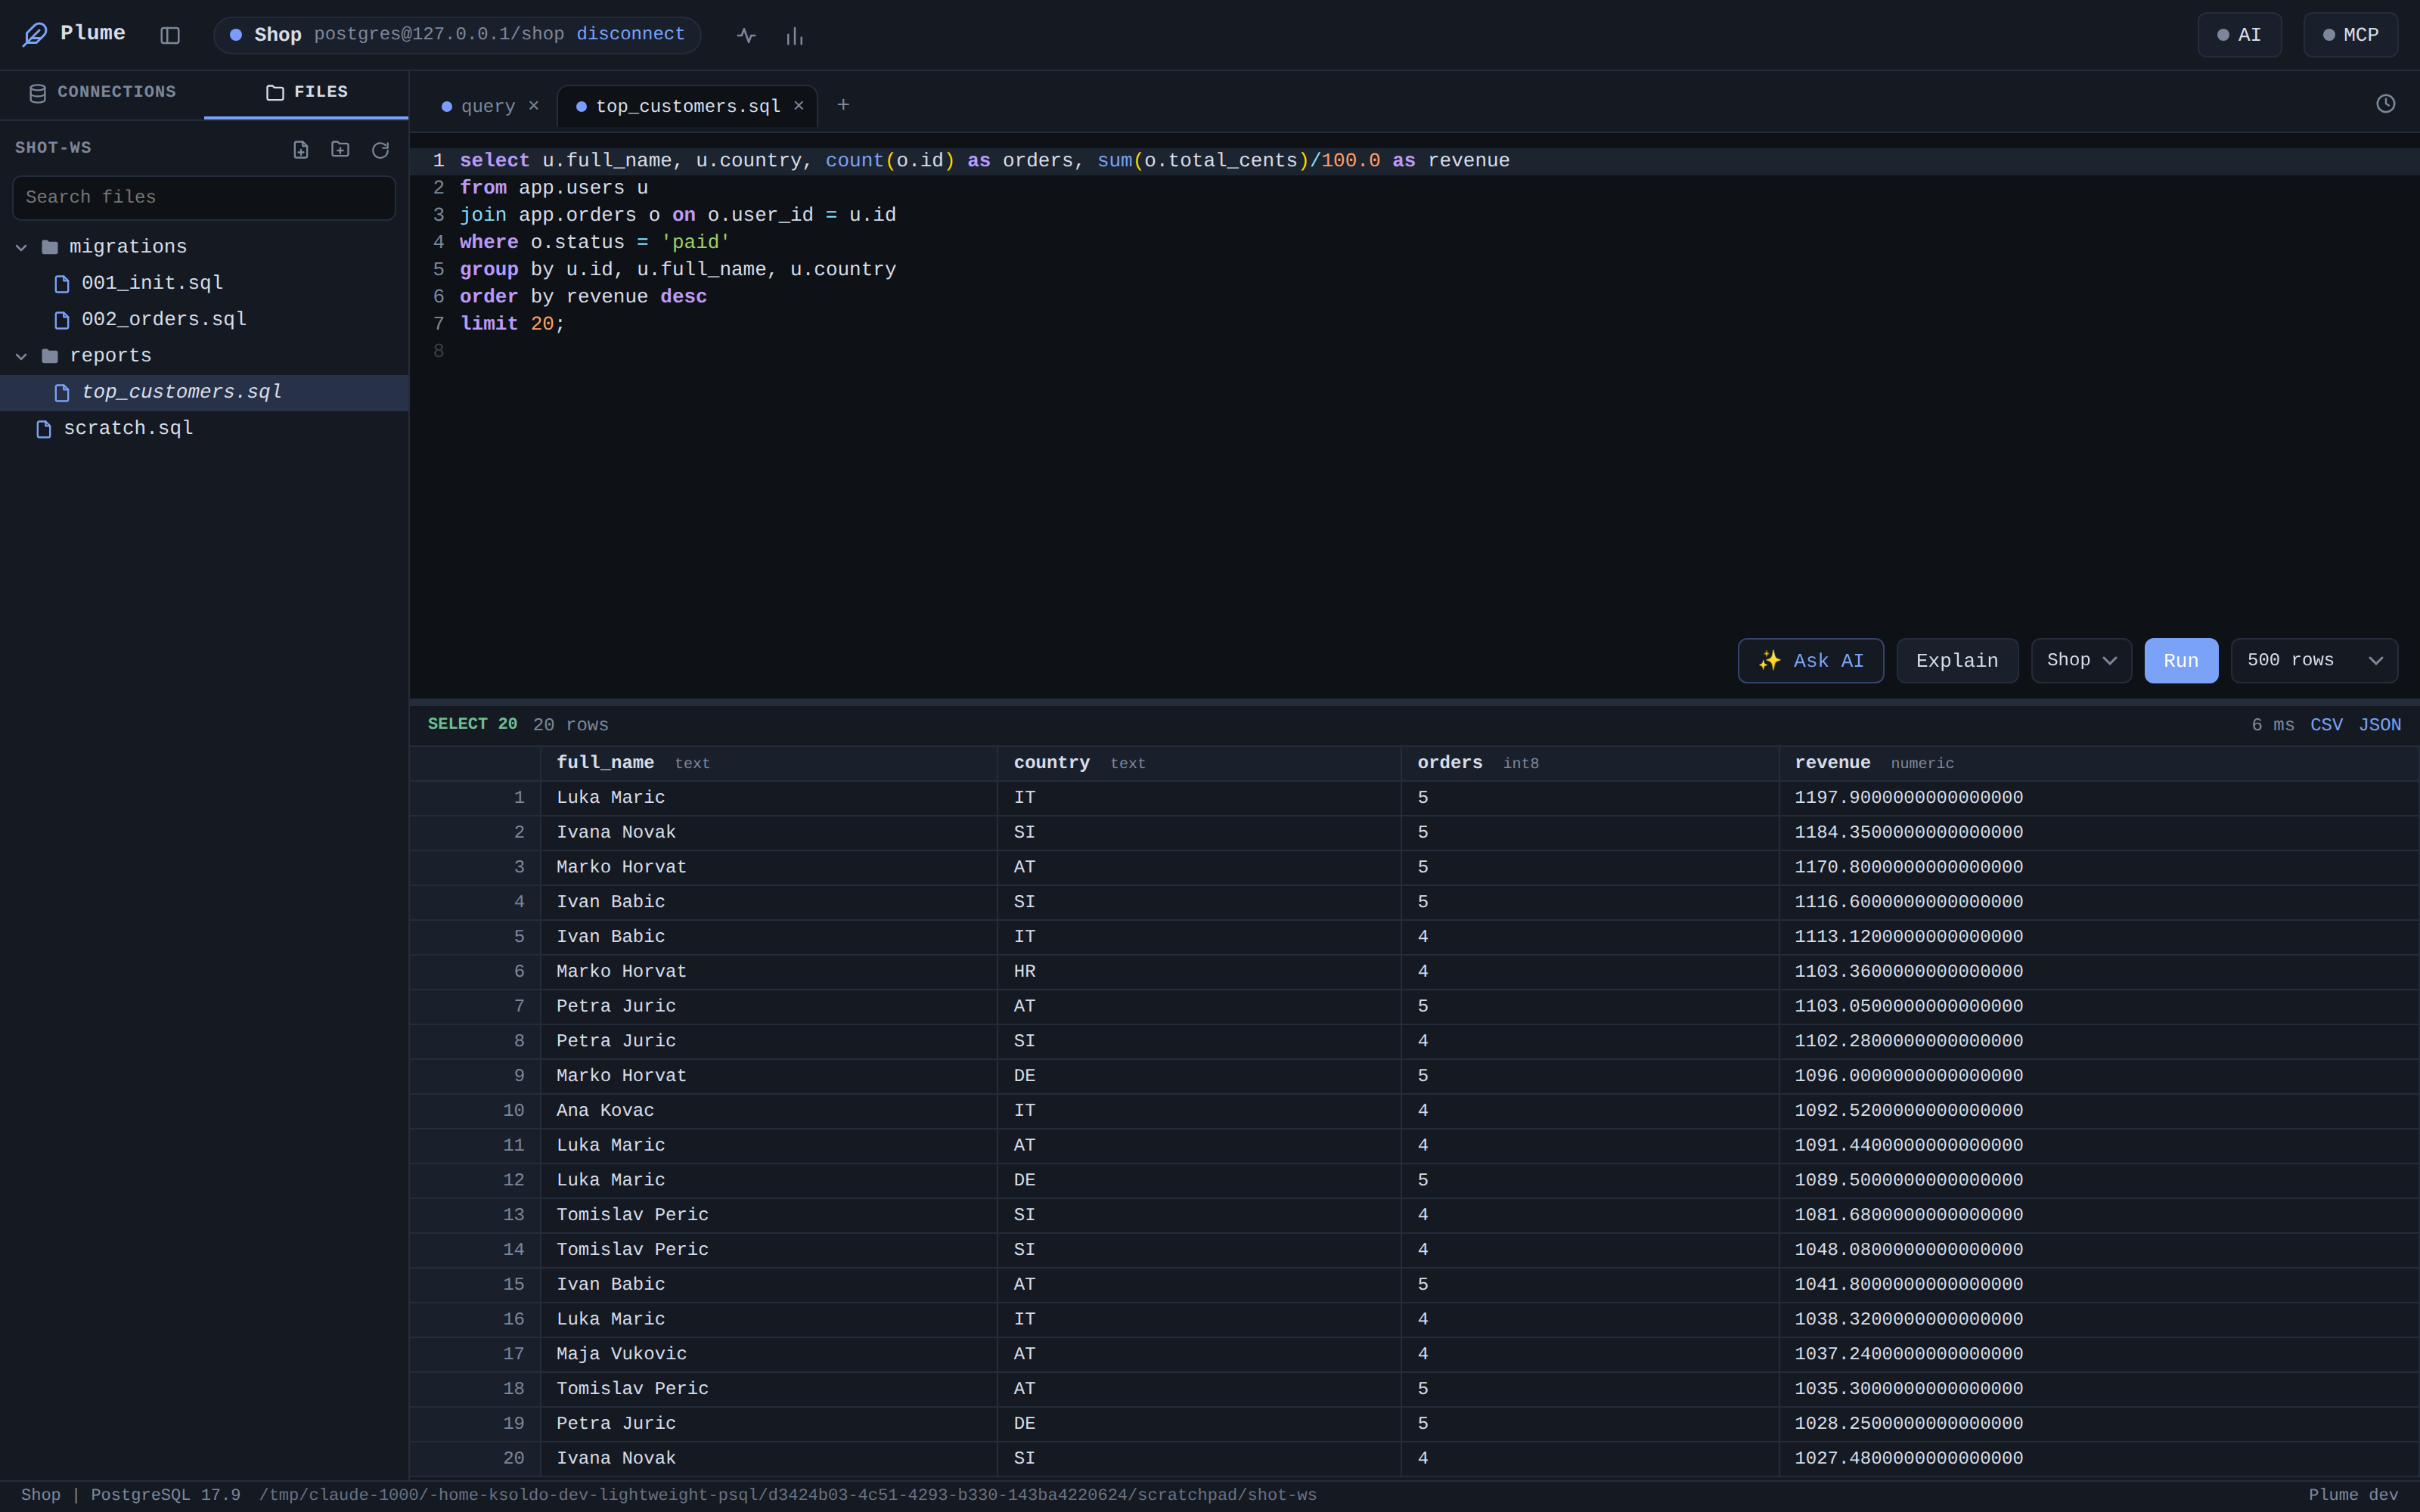Create a new folder in SHOT-WS
This screenshot has width=2420, height=1512.
pos(341,150)
